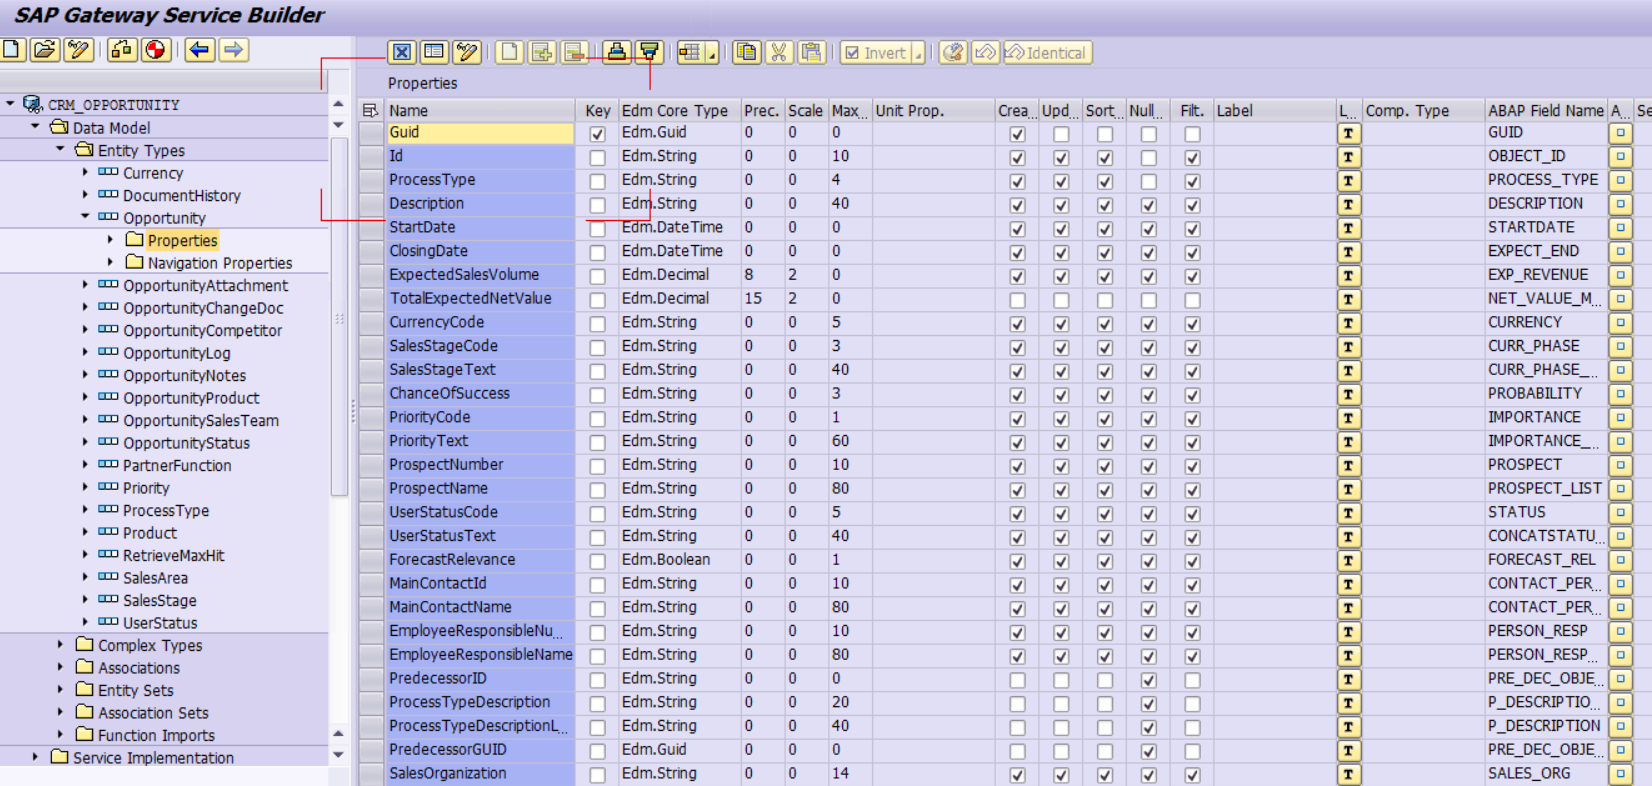The height and width of the screenshot is (786, 1652).
Task: Open the details view icon in grid toolbar
Action: click(434, 52)
